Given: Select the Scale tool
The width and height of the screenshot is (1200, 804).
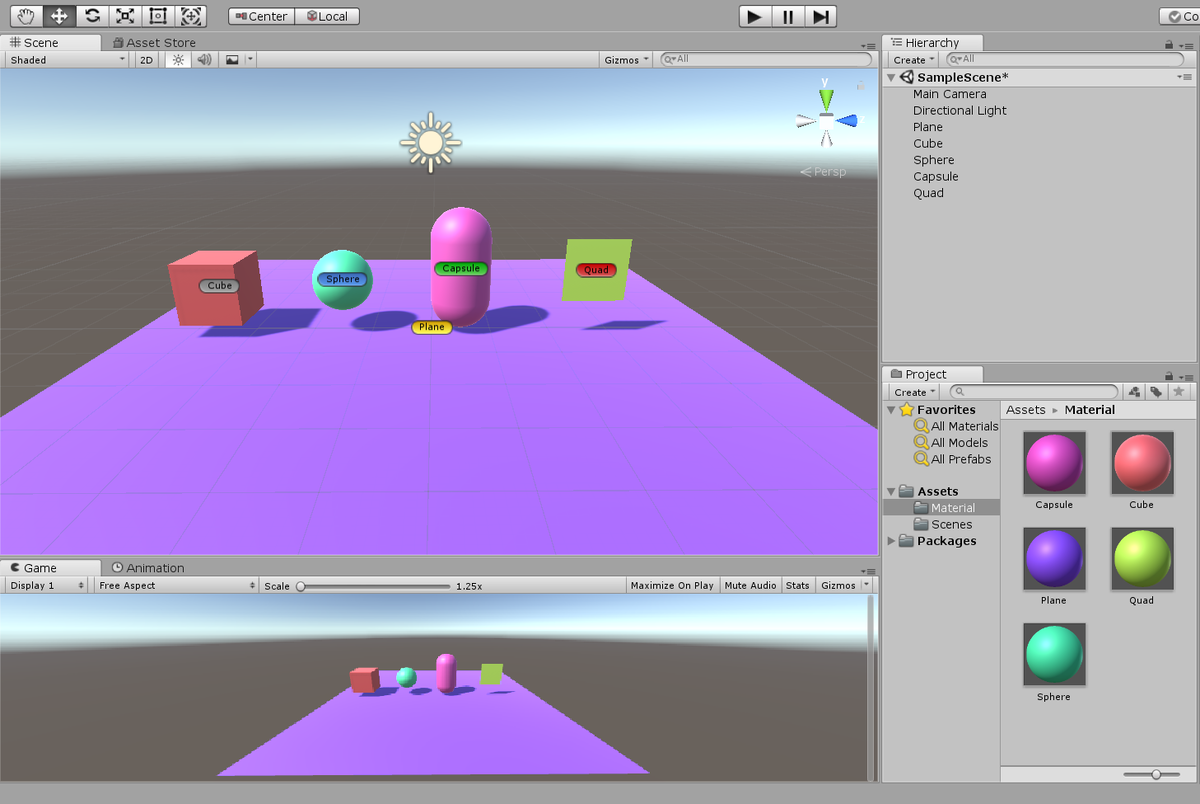Looking at the screenshot, I should pos(124,16).
